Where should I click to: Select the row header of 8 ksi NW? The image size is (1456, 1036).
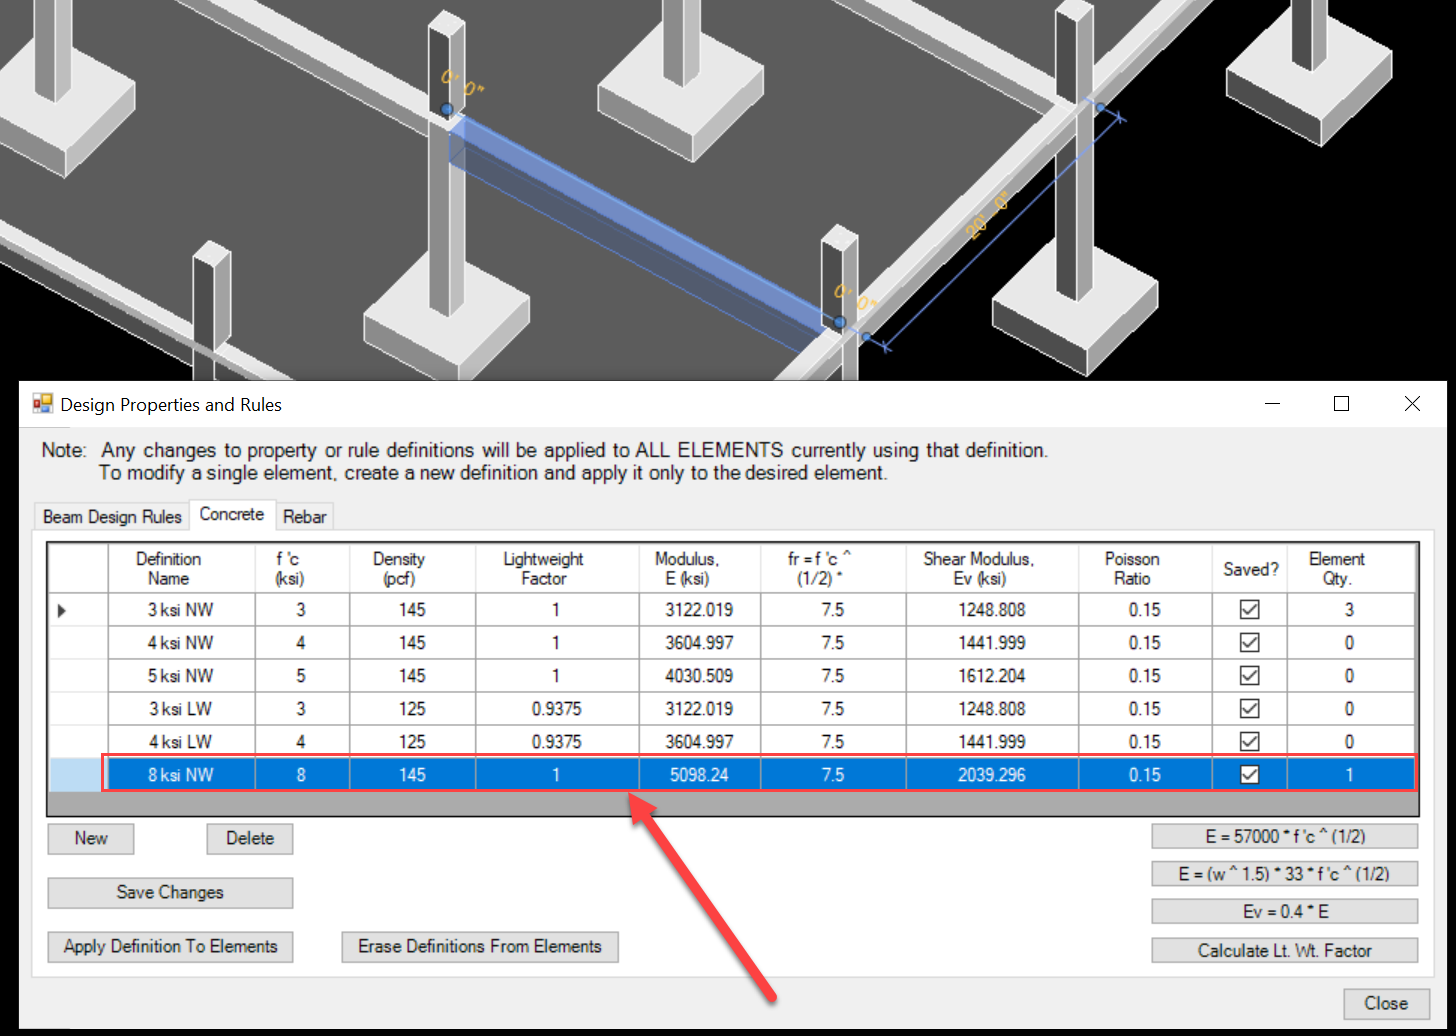coord(79,775)
